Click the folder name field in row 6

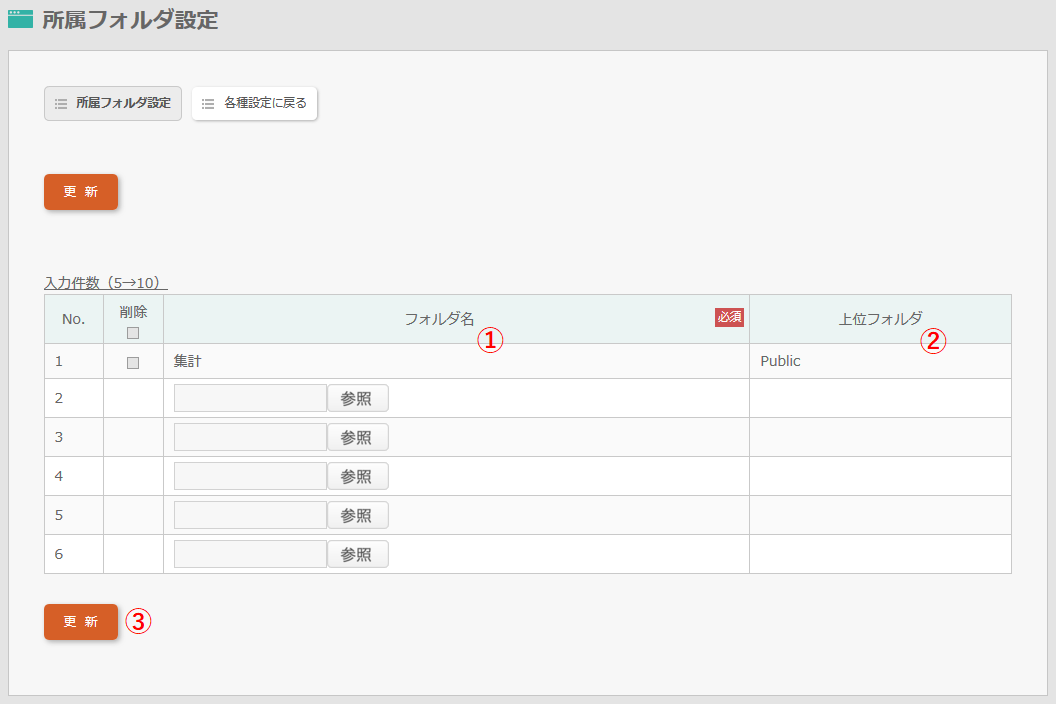pyautogui.click(x=250, y=554)
